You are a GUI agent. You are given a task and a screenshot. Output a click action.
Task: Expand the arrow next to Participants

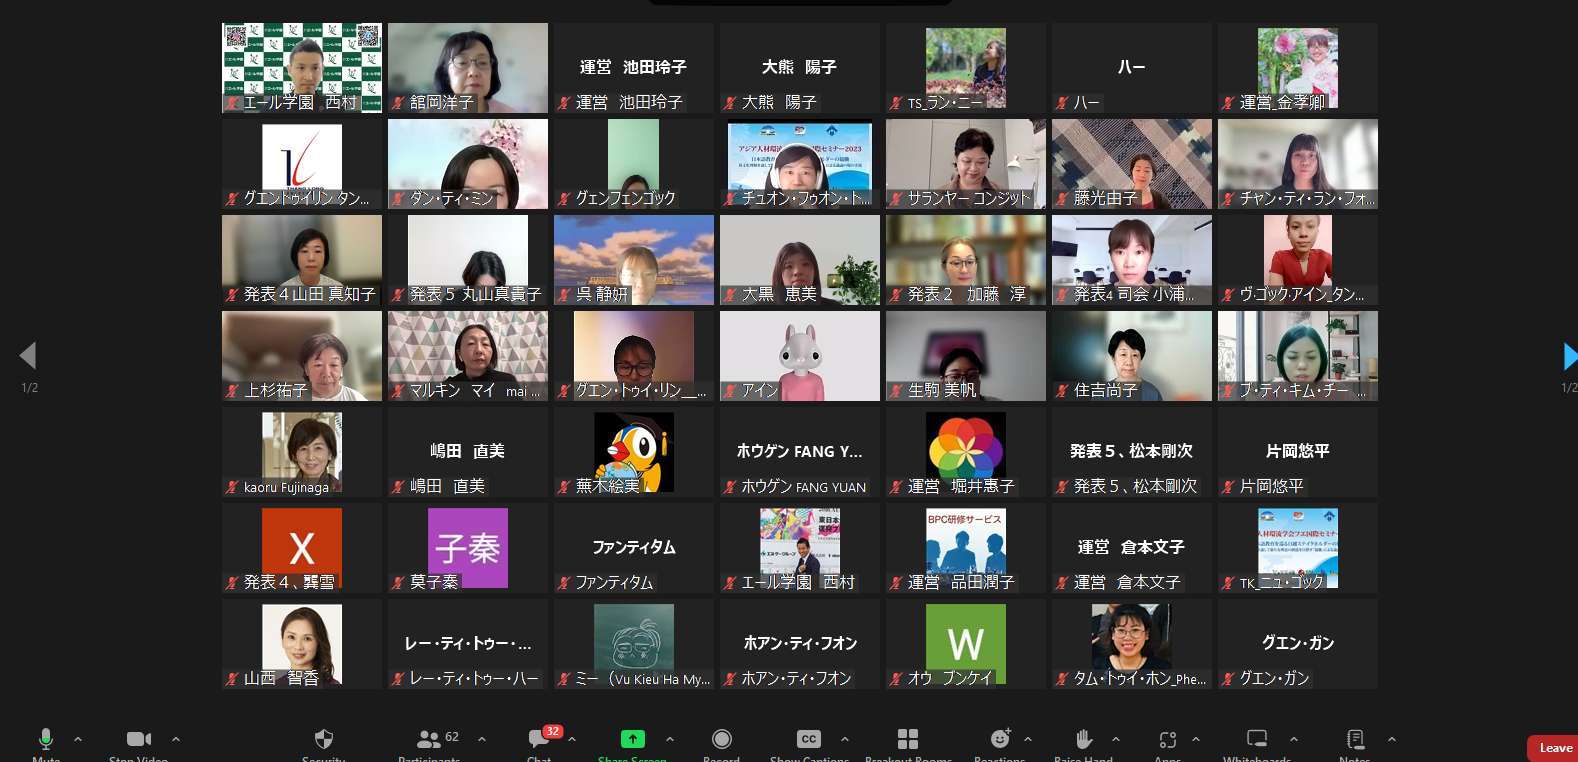point(482,739)
